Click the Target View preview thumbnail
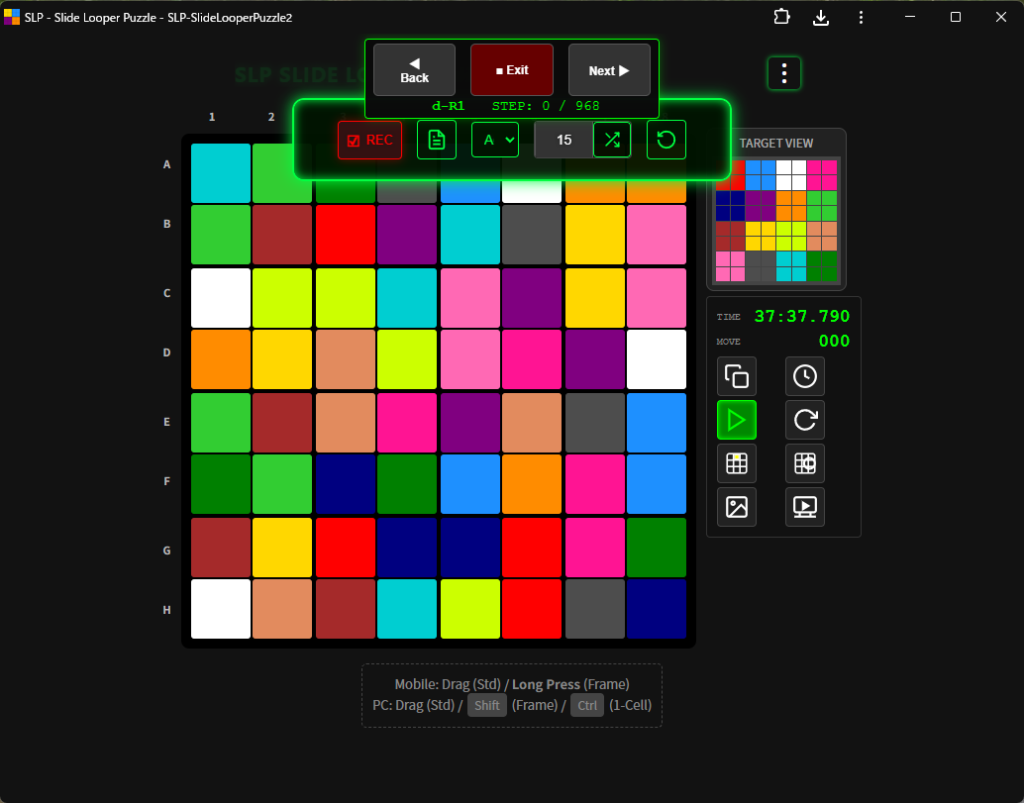The height and width of the screenshot is (803, 1024). pyautogui.click(x=776, y=221)
